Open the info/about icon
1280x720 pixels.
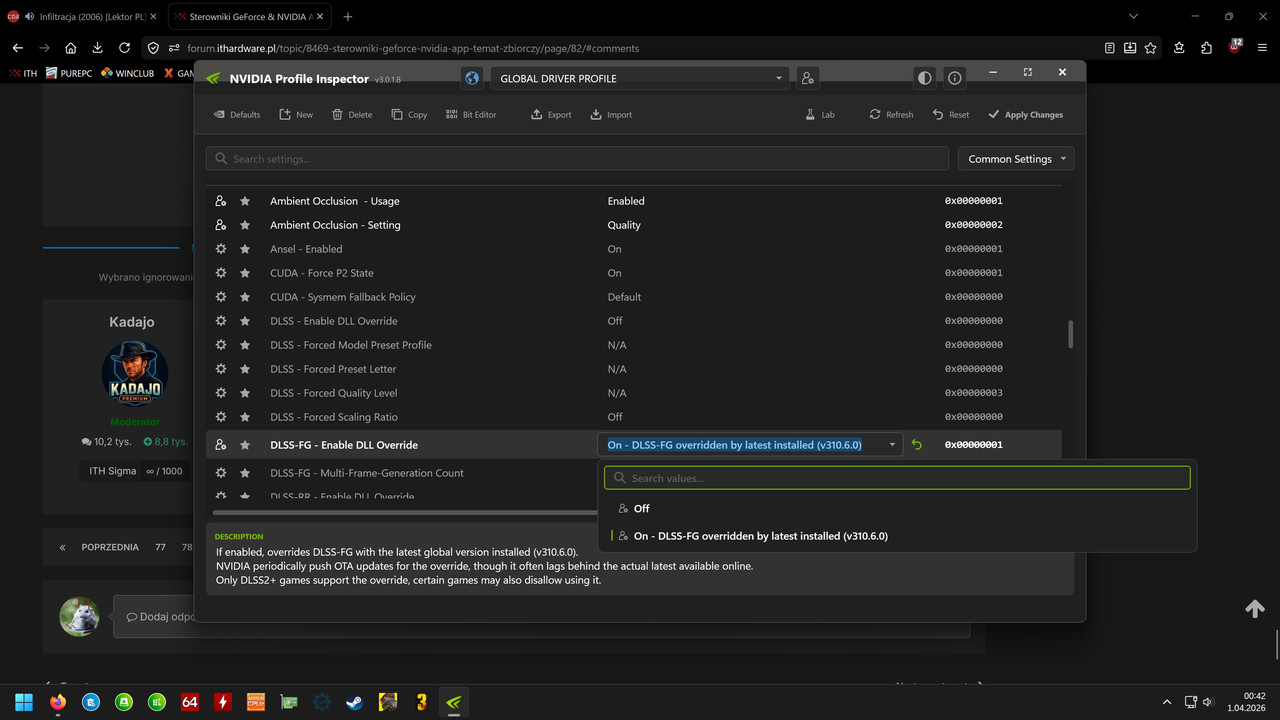955,78
